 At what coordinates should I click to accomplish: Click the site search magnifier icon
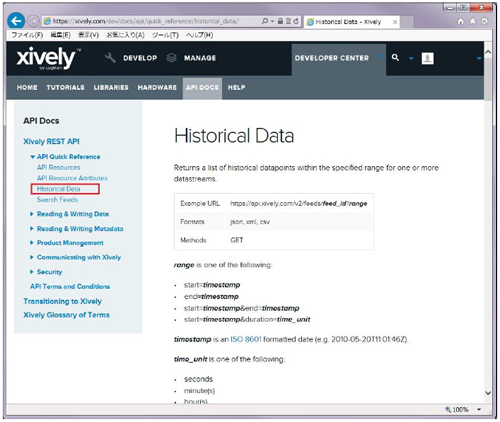395,58
